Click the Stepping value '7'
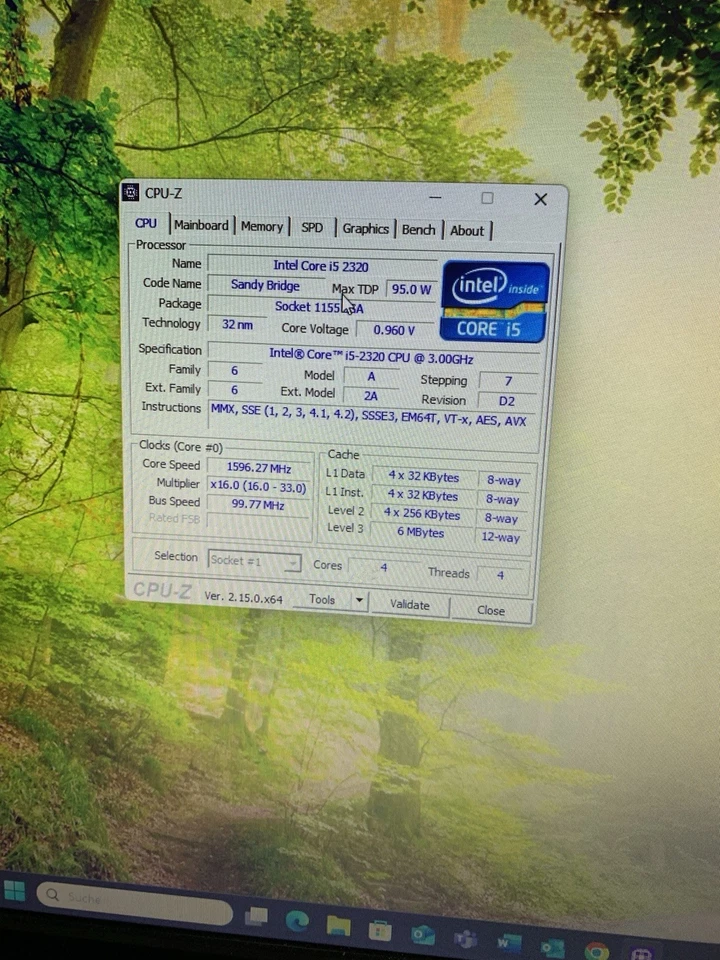The height and width of the screenshot is (960, 720). tap(508, 381)
